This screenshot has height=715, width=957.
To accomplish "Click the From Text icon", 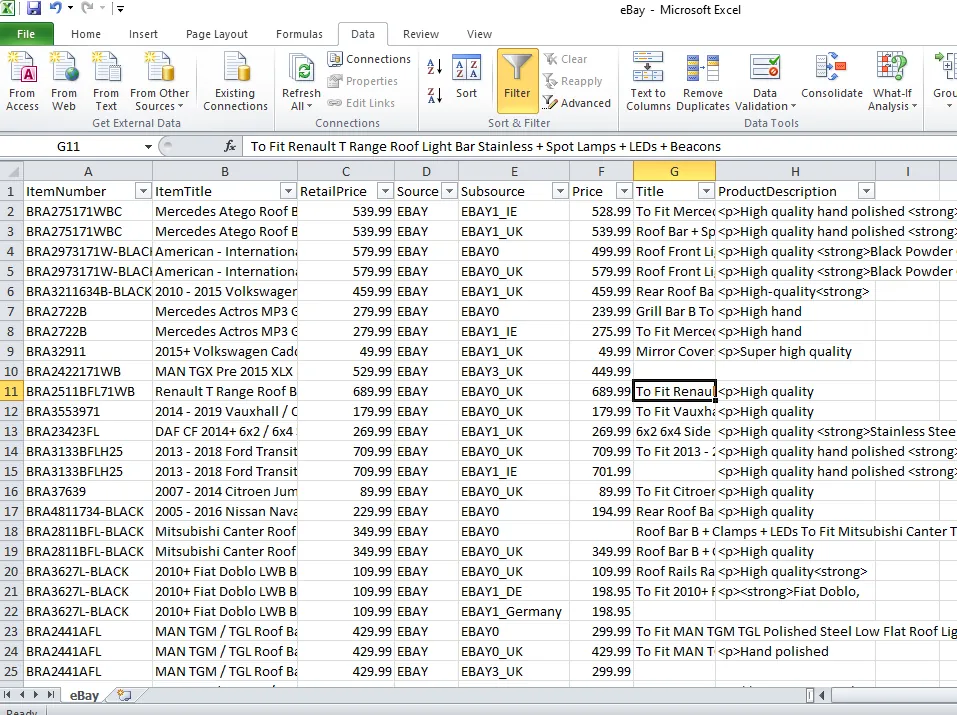I will [106, 82].
